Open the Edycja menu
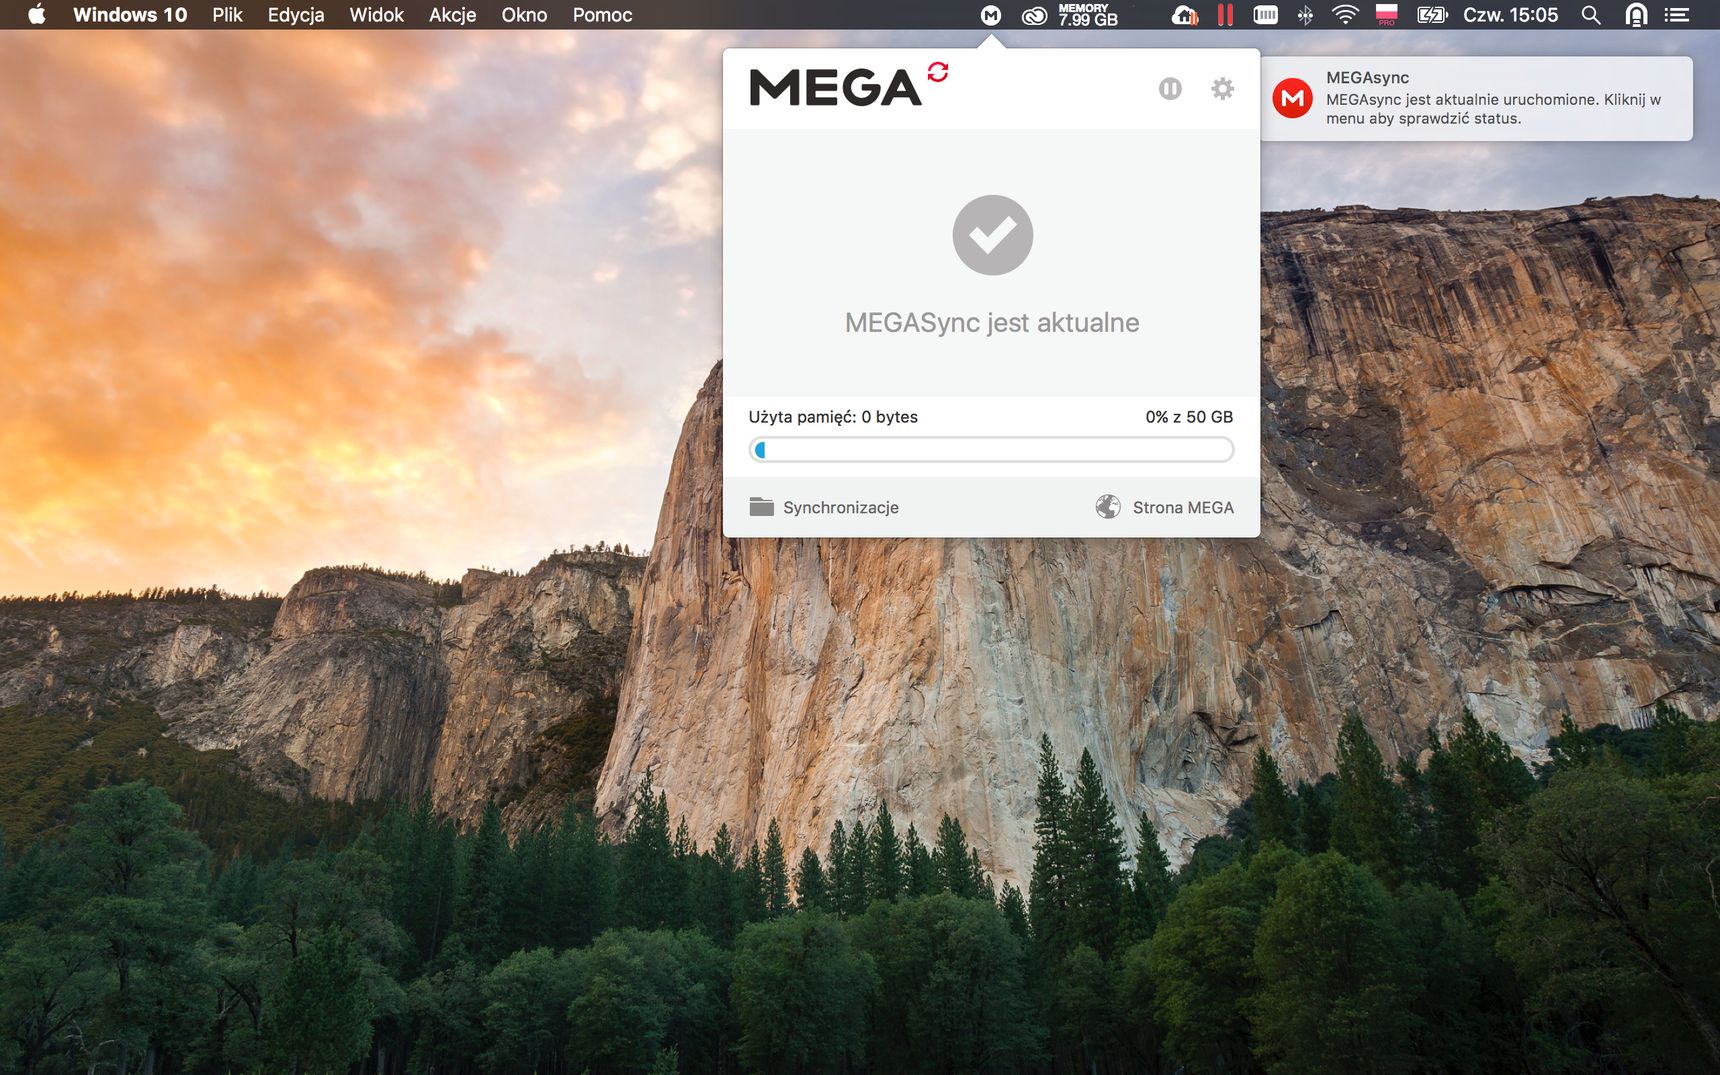The width and height of the screenshot is (1720, 1075). tap(296, 15)
